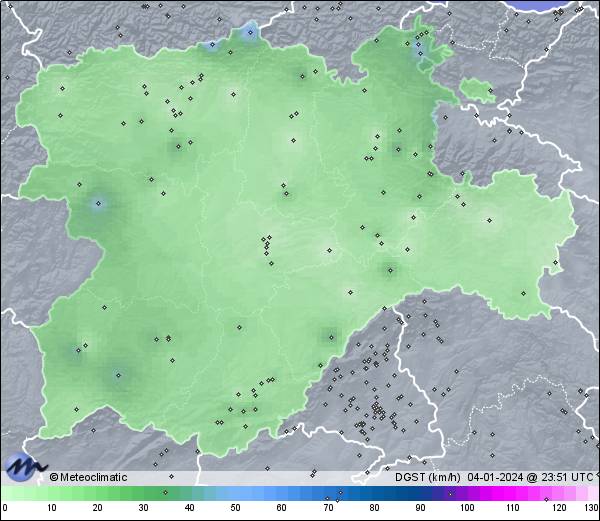
Task: Click the ©Meteoclimatic copyright text
Action: point(88,477)
